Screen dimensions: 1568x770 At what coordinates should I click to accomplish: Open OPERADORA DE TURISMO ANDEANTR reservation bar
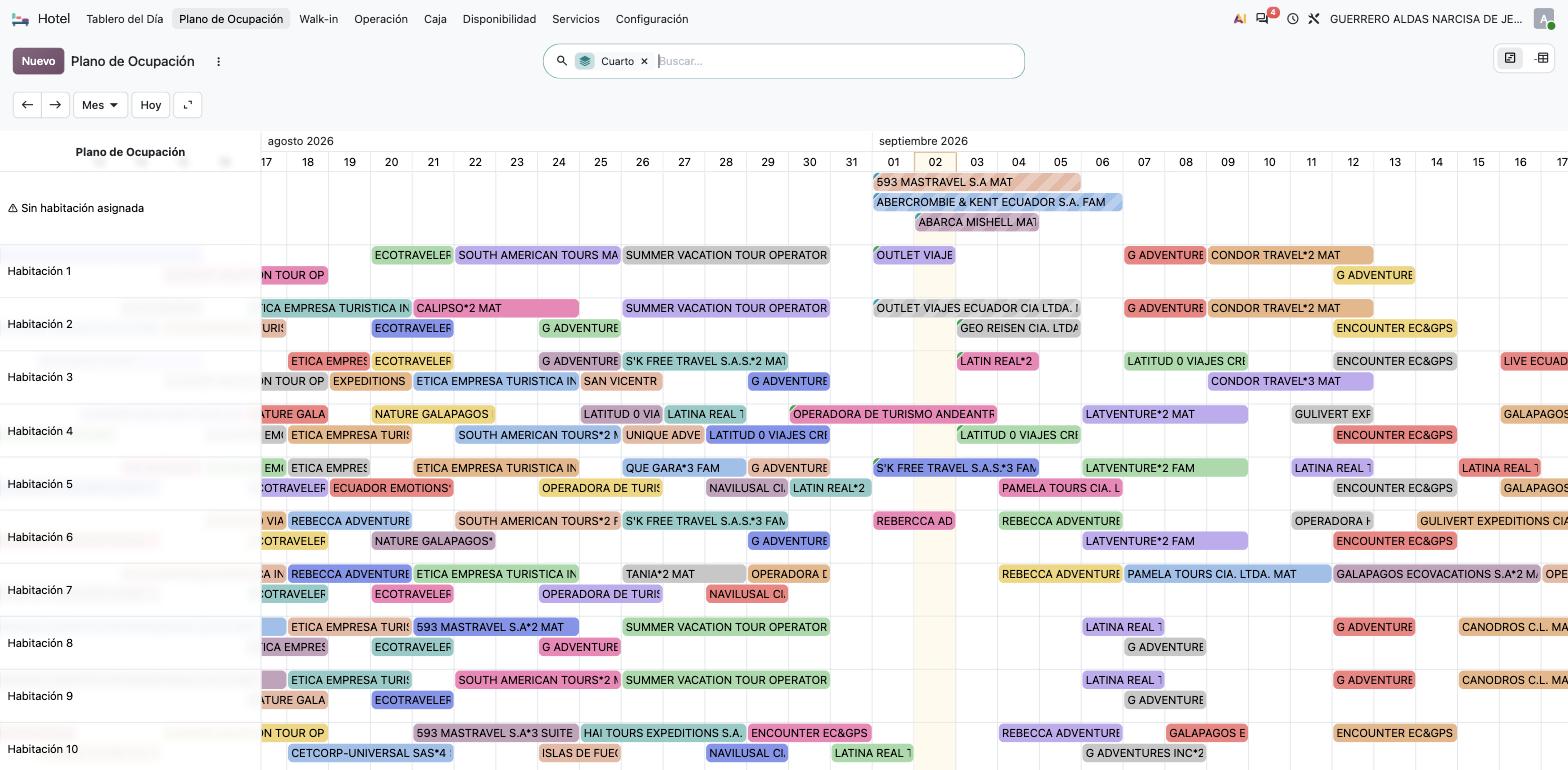click(x=893, y=414)
